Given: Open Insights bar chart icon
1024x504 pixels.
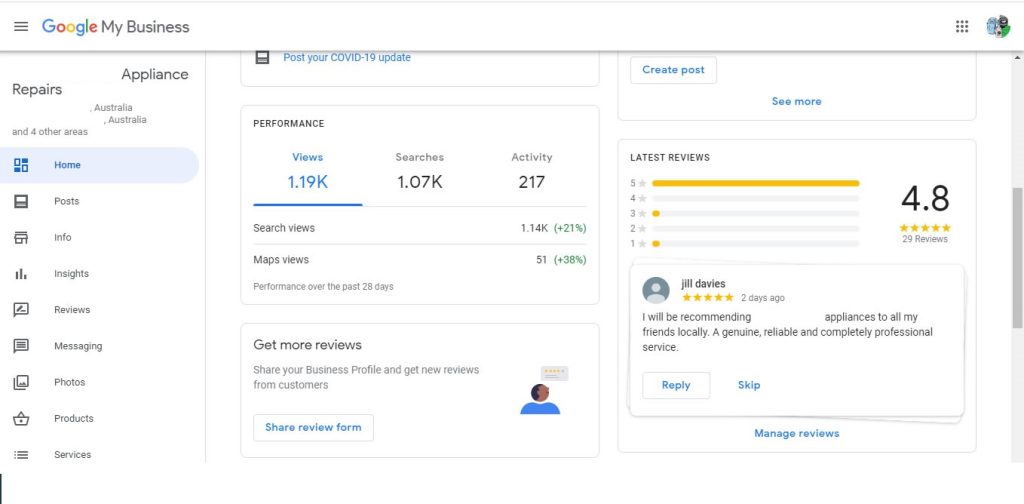Looking at the screenshot, I should 21,274.
